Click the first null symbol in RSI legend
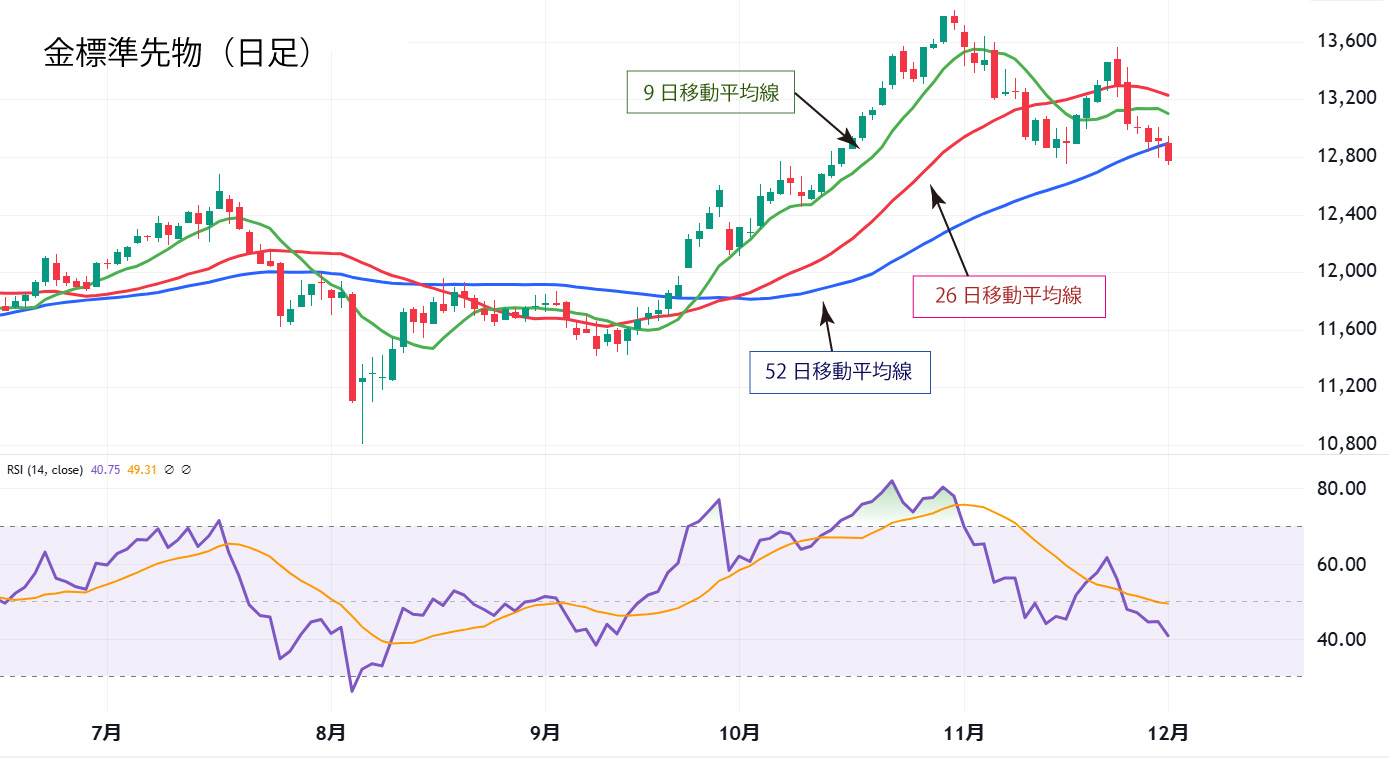Image resolution: width=1389 pixels, height=762 pixels. (x=169, y=469)
